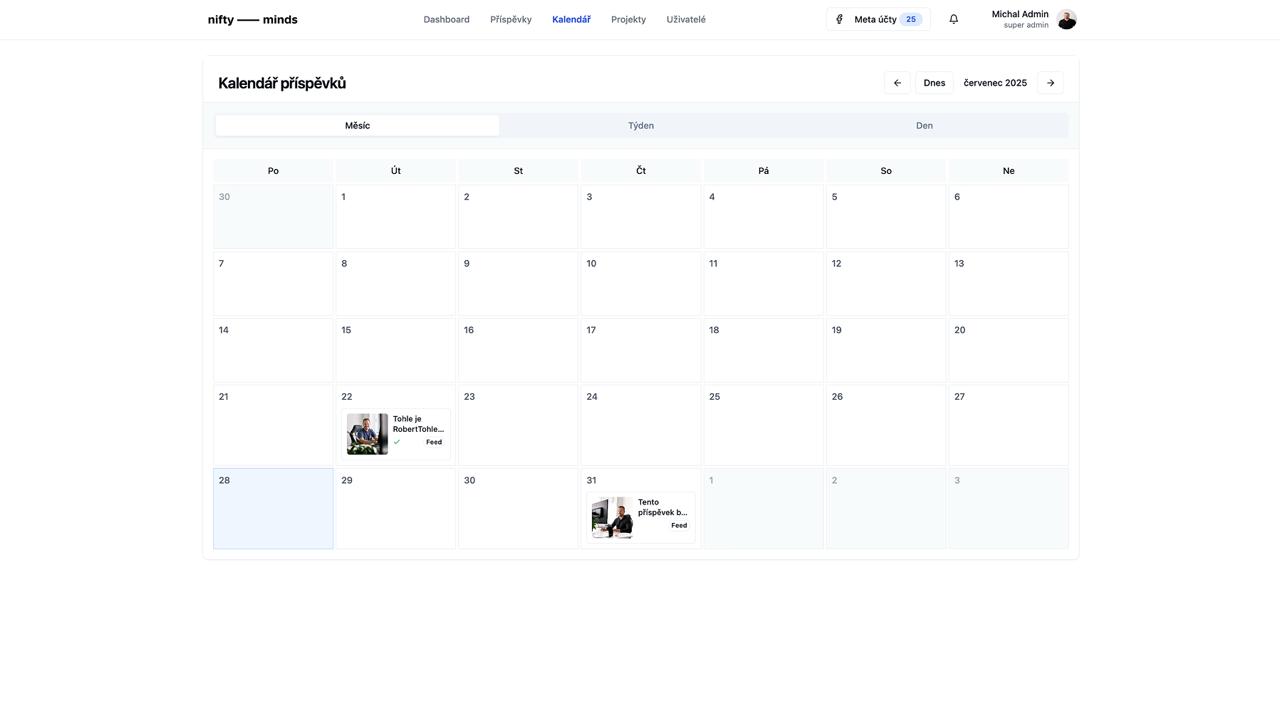Open post thumbnail on July 22

point(367,434)
